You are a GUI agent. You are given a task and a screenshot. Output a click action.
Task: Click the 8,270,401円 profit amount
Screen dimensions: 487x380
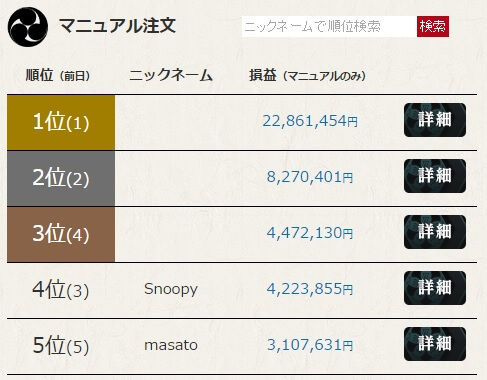coord(310,177)
